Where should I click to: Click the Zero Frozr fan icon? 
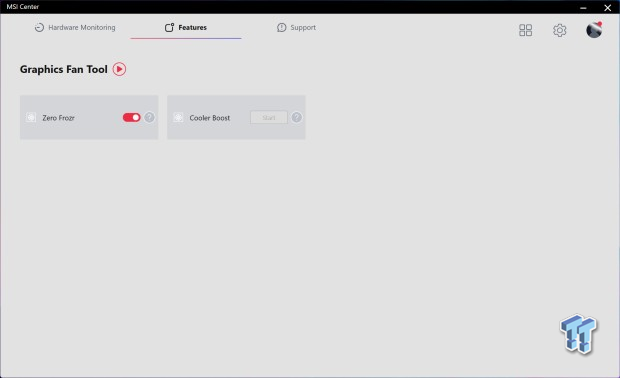point(31,117)
